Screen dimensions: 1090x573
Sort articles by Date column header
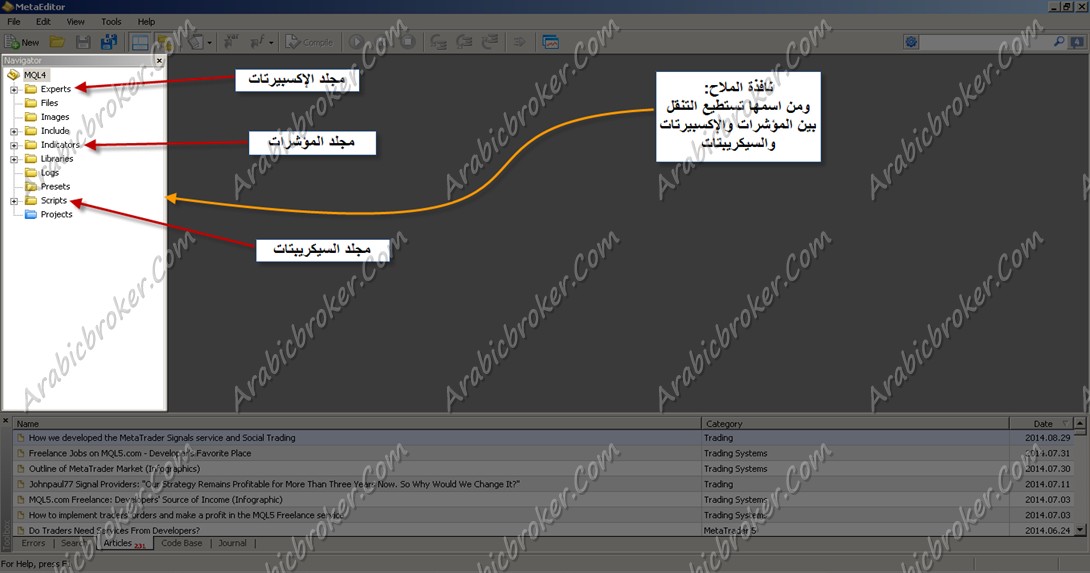(x=1041, y=423)
